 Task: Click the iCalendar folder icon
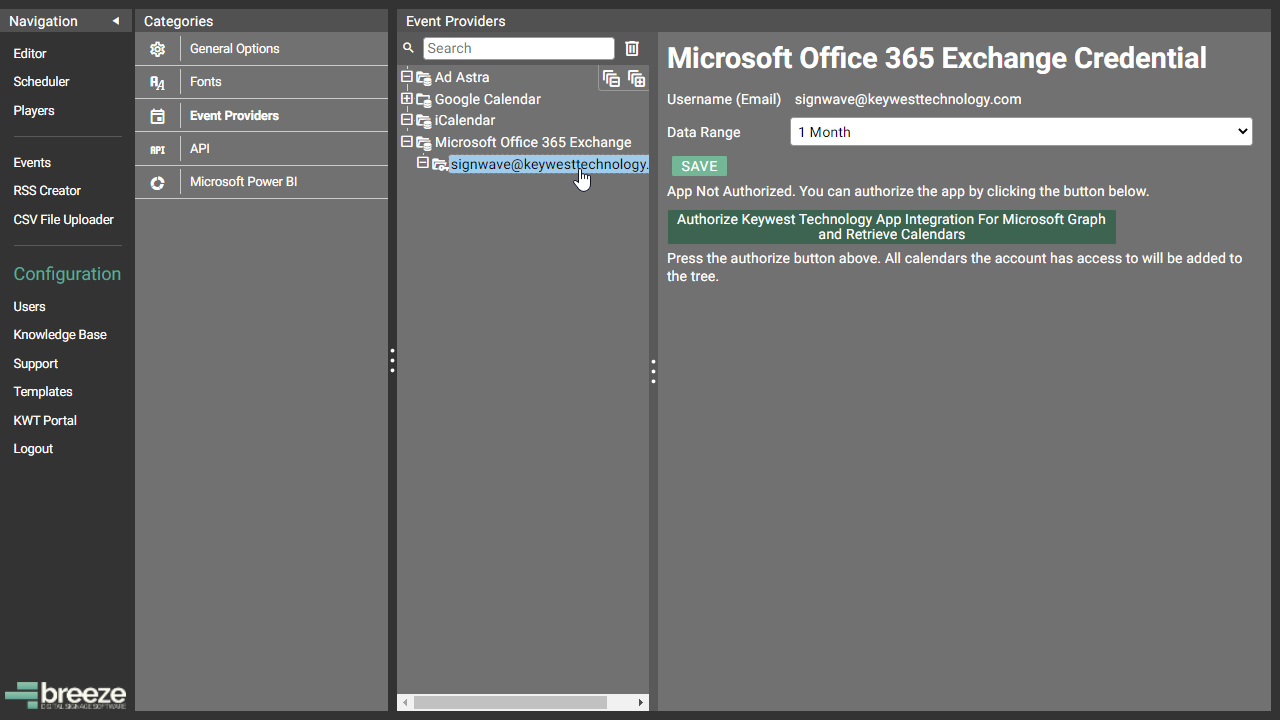pos(424,121)
